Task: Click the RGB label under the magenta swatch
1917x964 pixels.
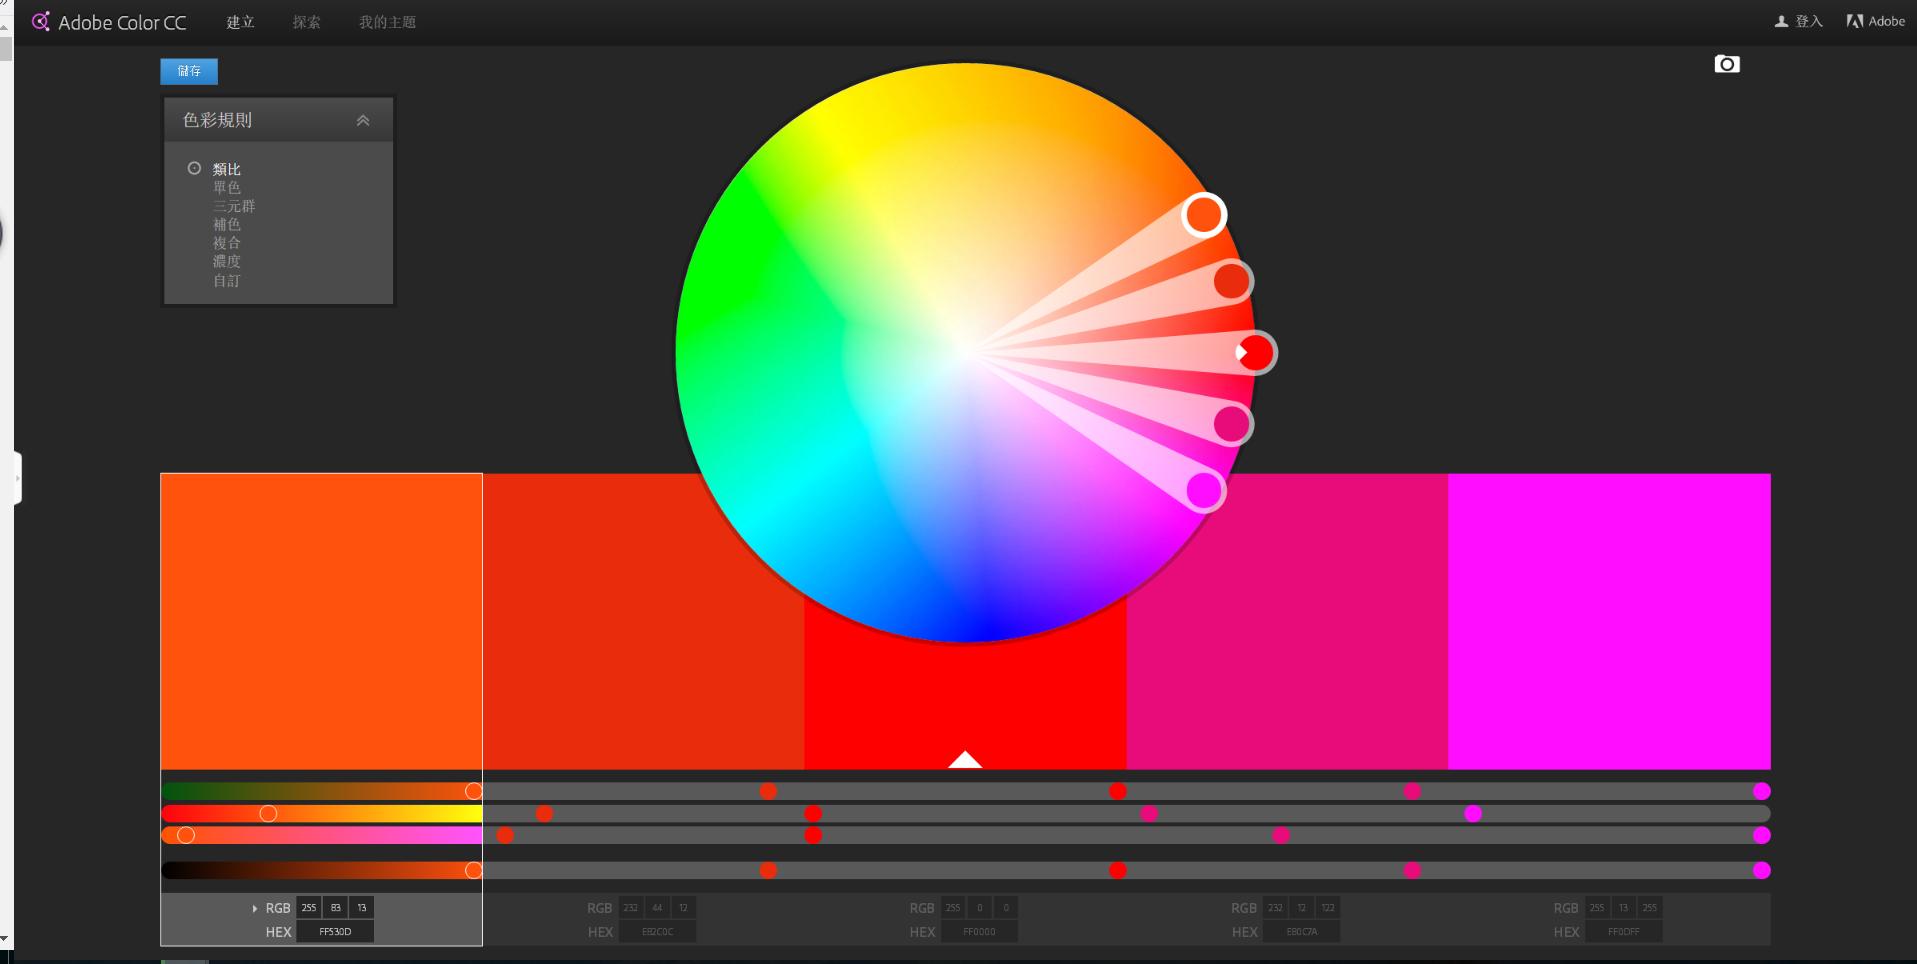Action: pyautogui.click(x=1565, y=908)
